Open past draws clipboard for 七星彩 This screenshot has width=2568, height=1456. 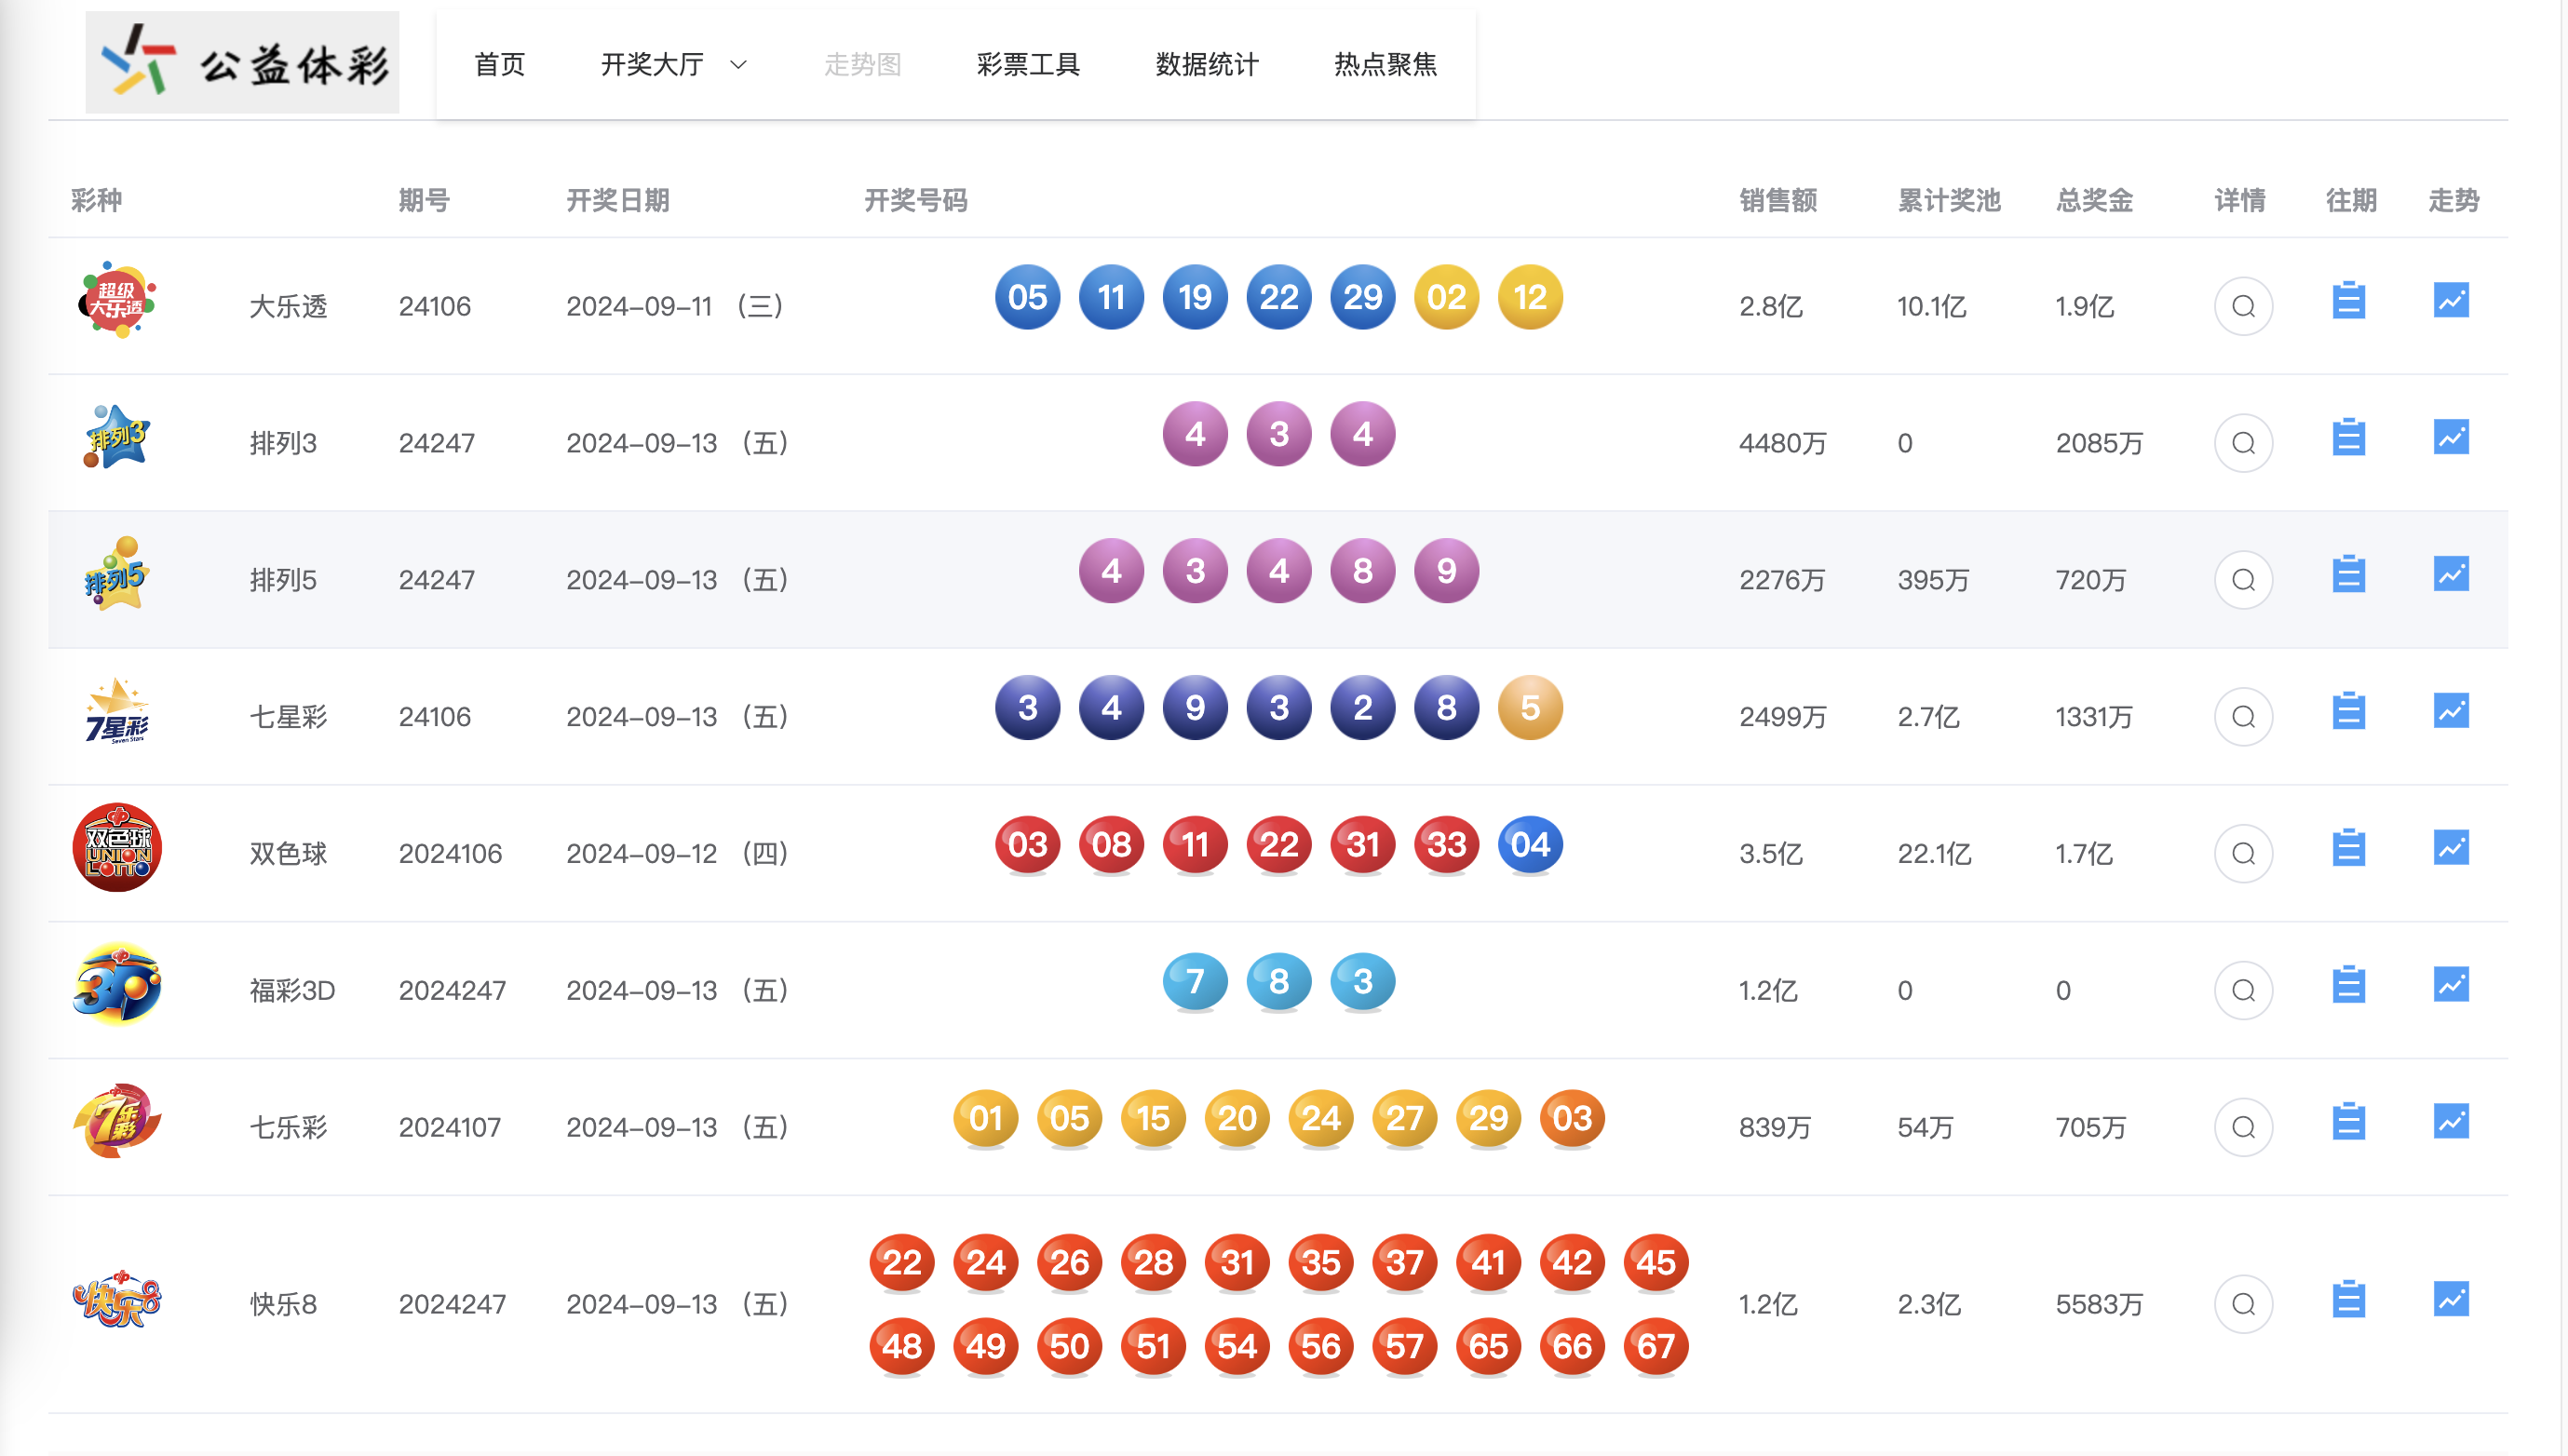[x=2348, y=711]
